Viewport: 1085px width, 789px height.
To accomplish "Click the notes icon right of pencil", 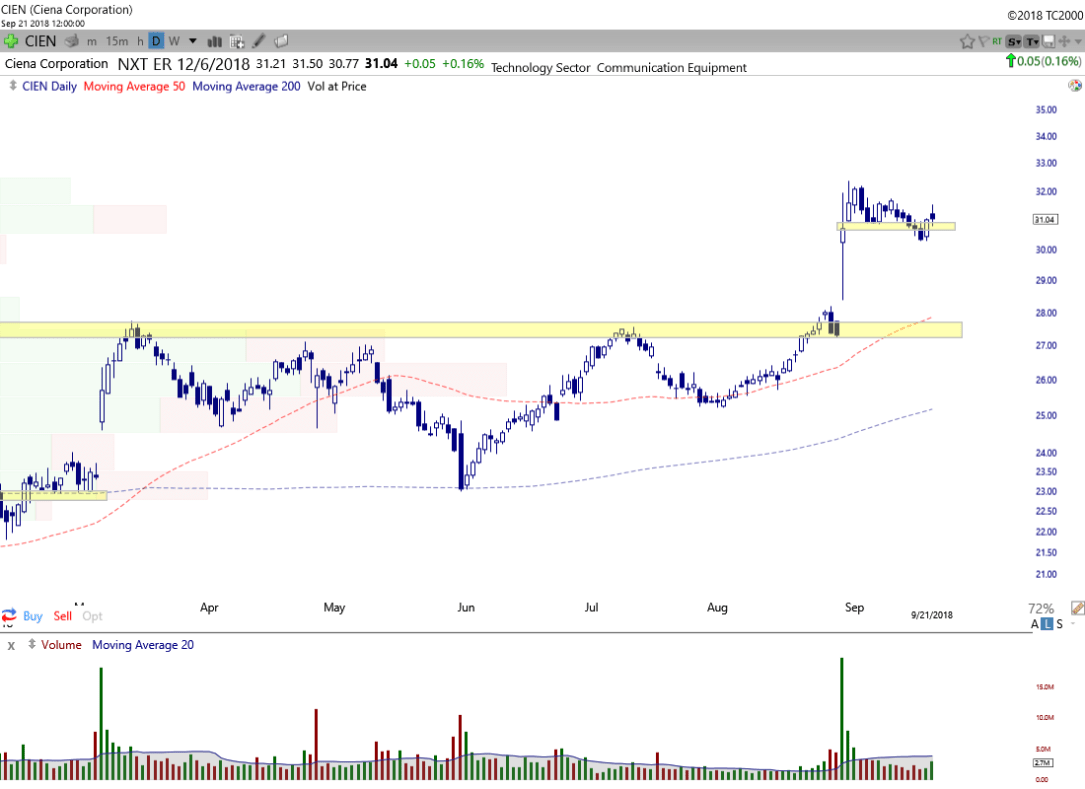I will pos(281,41).
